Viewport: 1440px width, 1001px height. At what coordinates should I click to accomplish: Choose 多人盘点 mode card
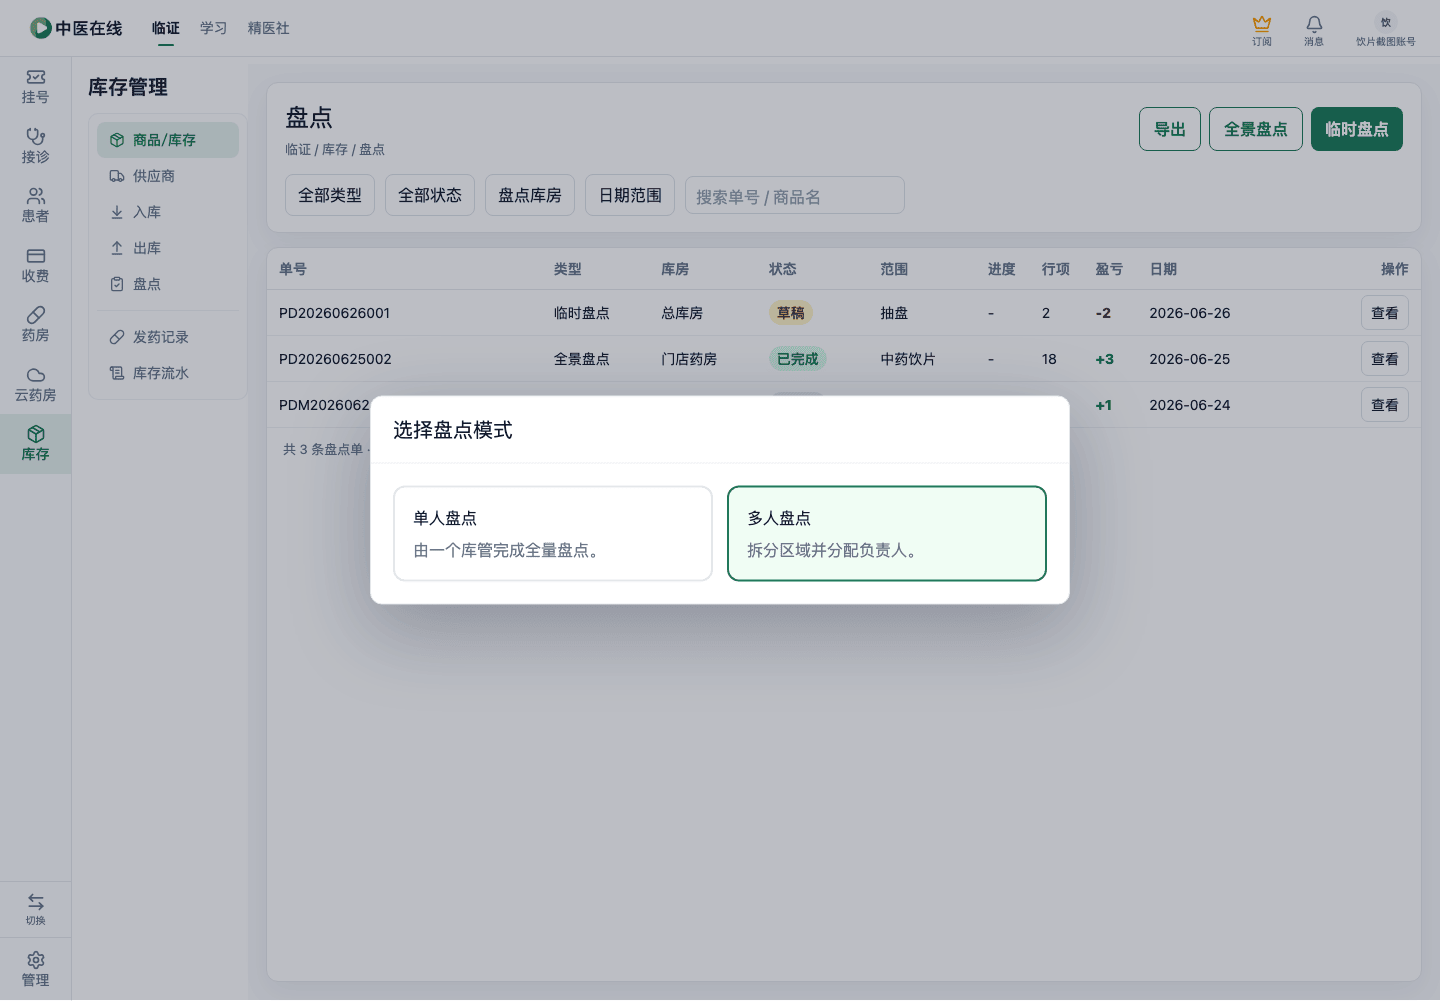point(887,533)
